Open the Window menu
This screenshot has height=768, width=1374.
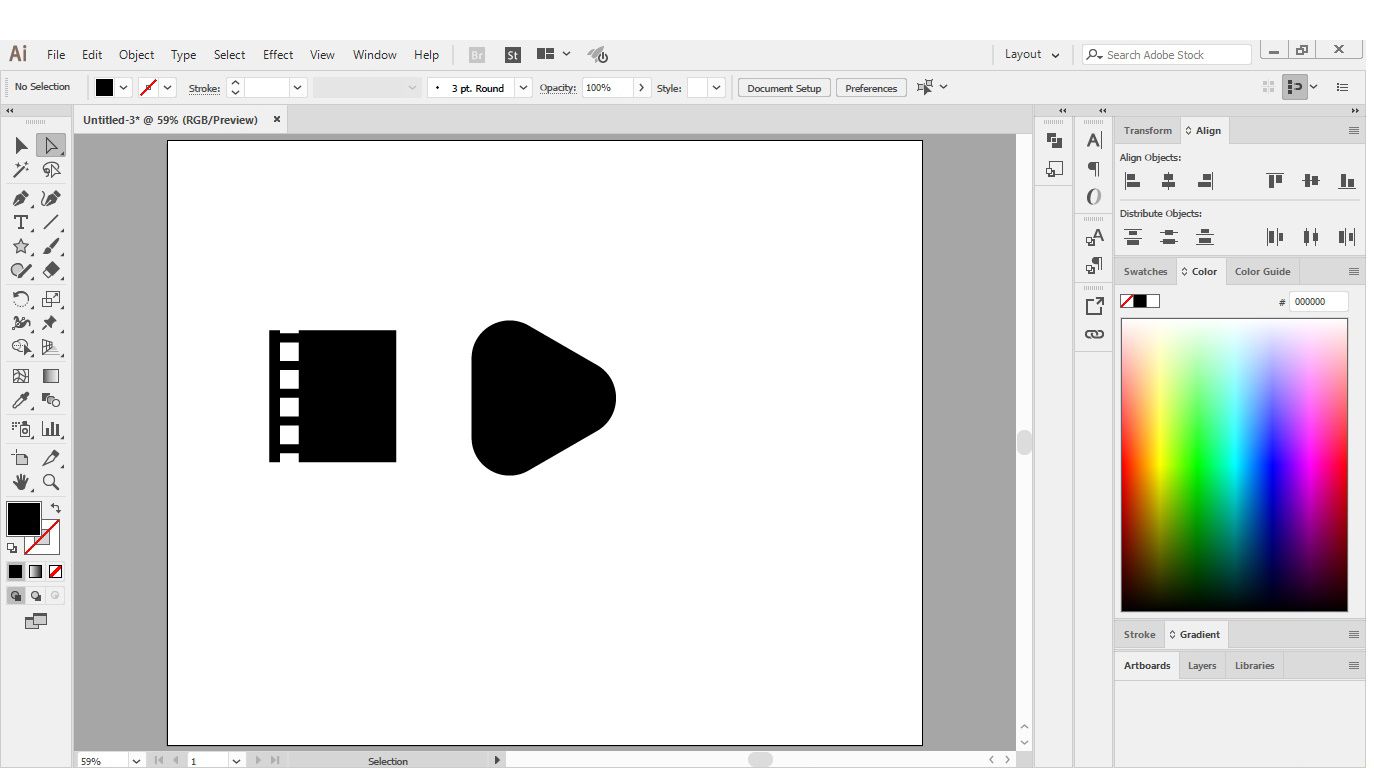click(x=375, y=55)
